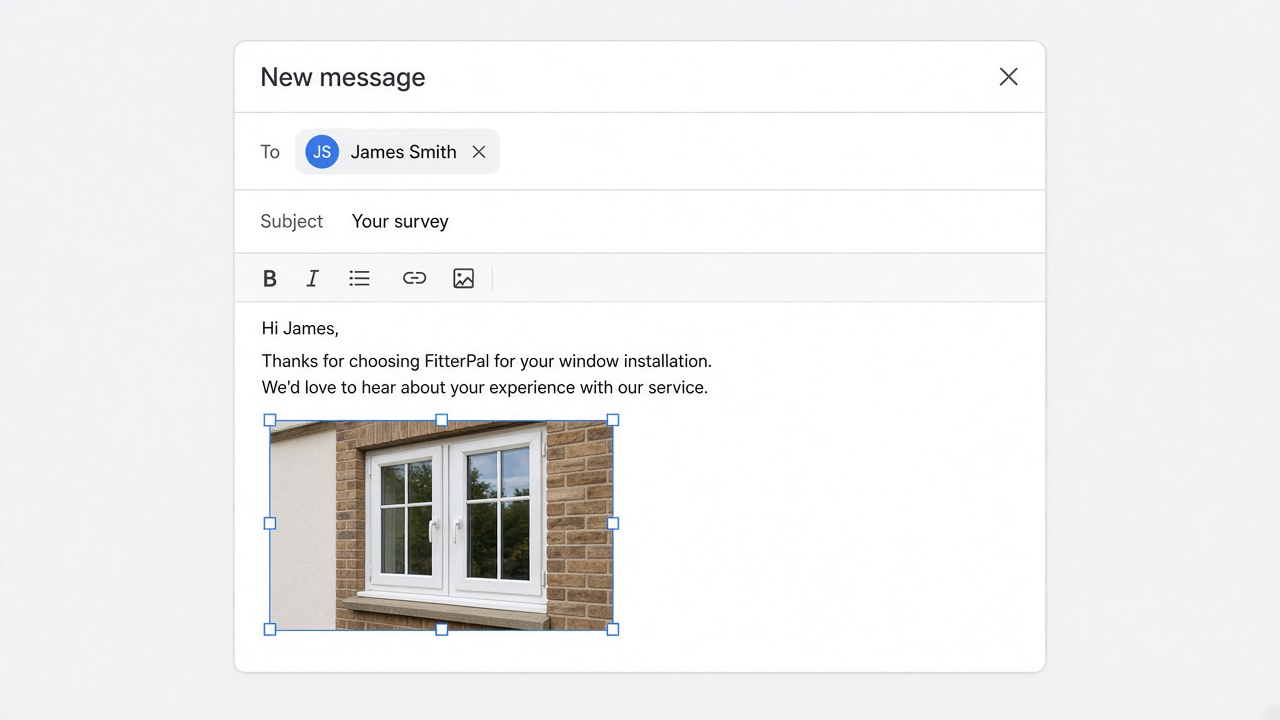The height and width of the screenshot is (720, 1280).
Task: Click the bottom-middle image resize handle
Action: coord(441,629)
